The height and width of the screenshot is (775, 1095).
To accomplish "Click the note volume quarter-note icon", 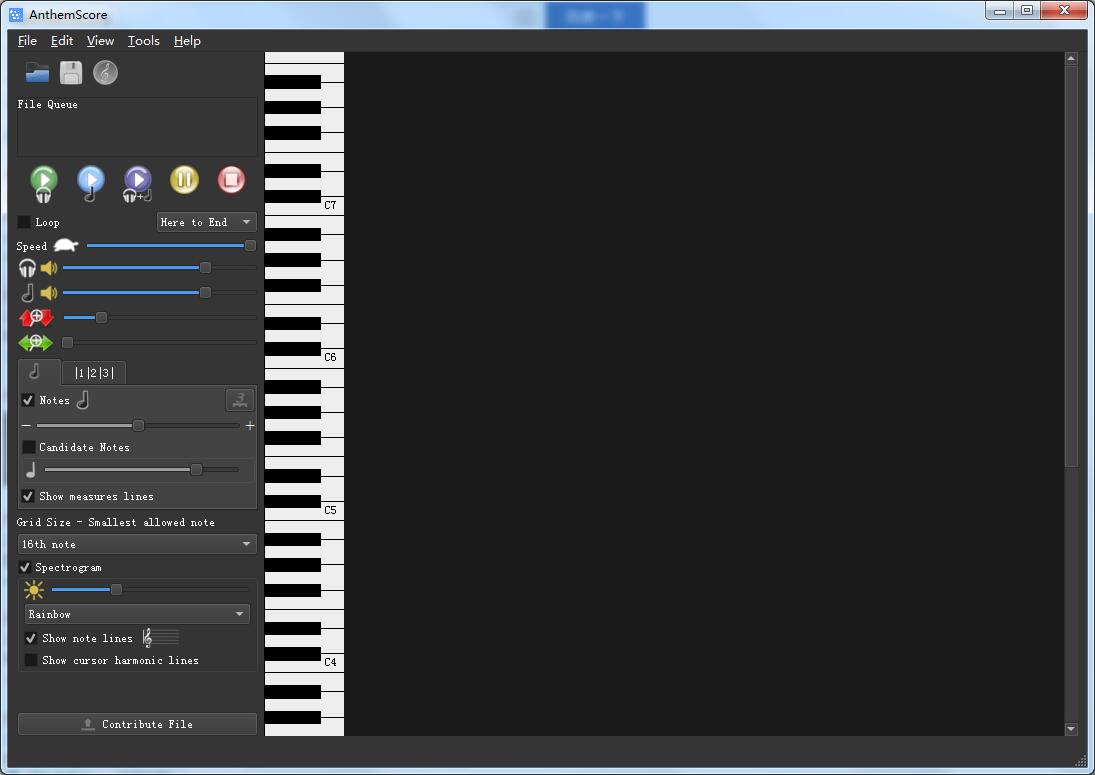I will point(27,293).
